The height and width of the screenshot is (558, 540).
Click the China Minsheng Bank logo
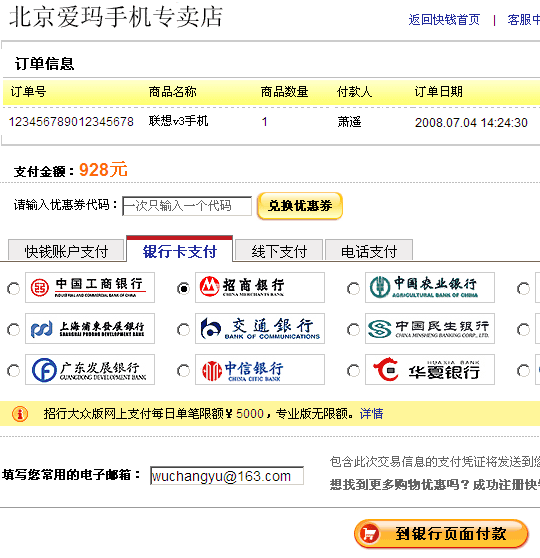tap(430, 328)
